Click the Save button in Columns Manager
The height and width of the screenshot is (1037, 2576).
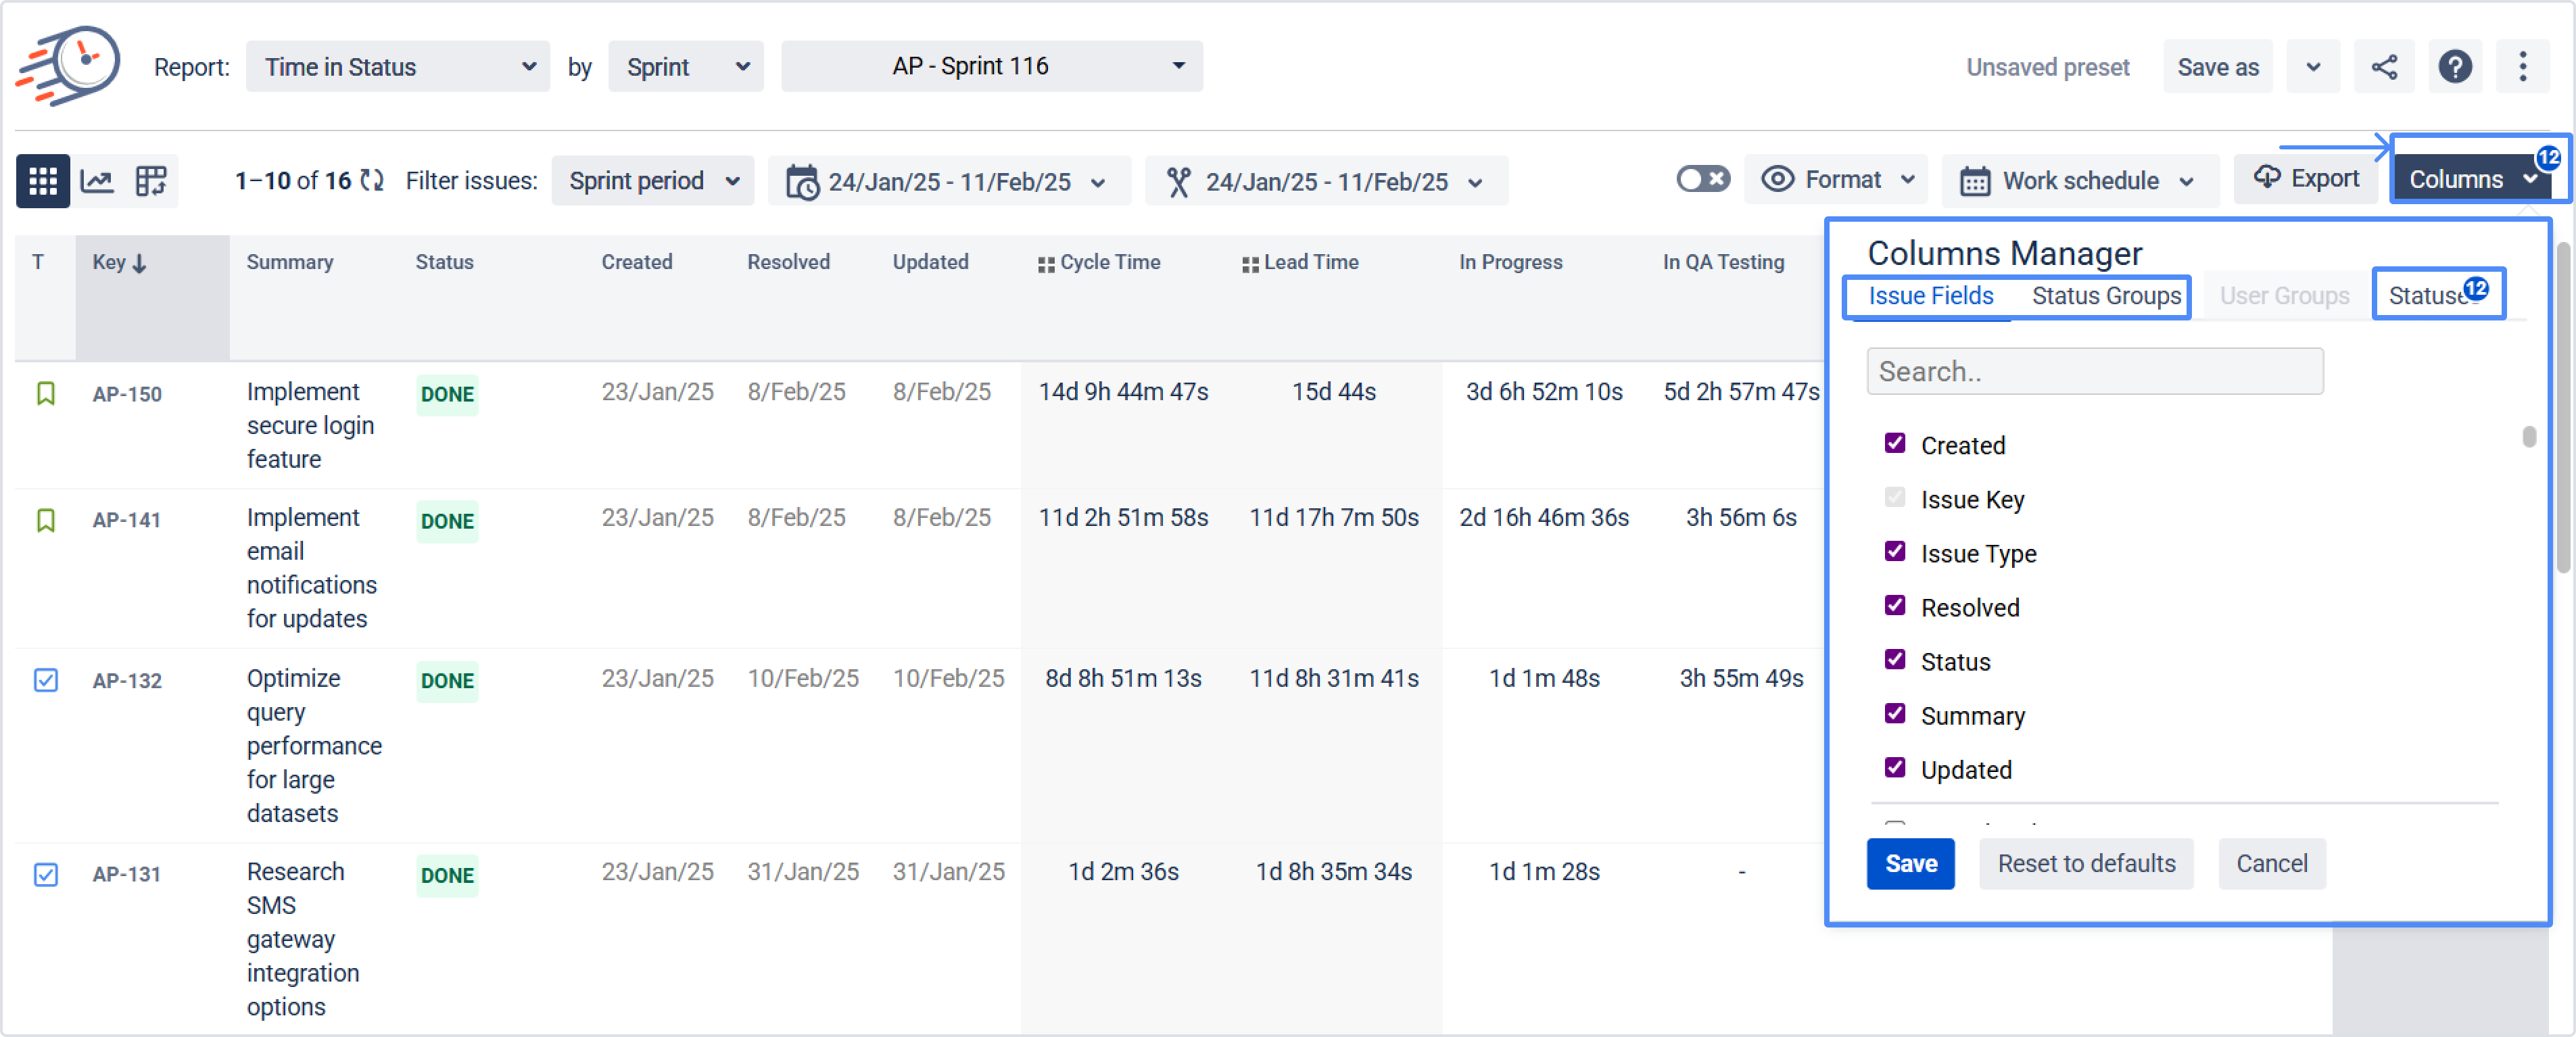click(x=1910, y=863)
